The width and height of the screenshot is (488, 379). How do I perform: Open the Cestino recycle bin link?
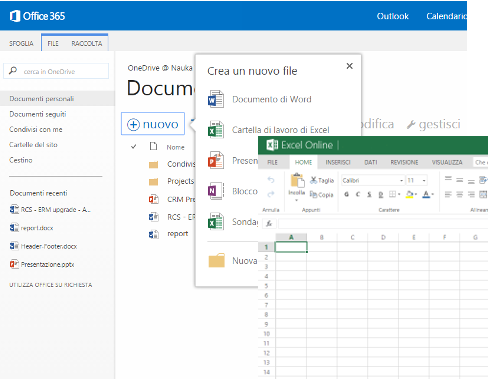coord(21,160)
